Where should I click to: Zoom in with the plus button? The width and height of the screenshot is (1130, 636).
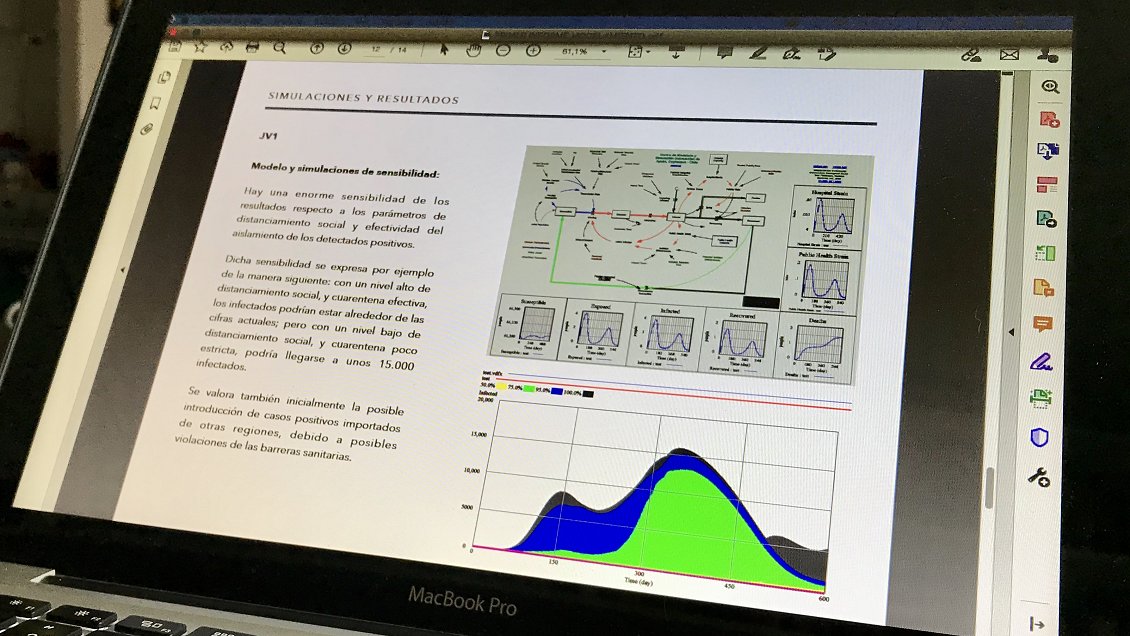pos(533,49)
